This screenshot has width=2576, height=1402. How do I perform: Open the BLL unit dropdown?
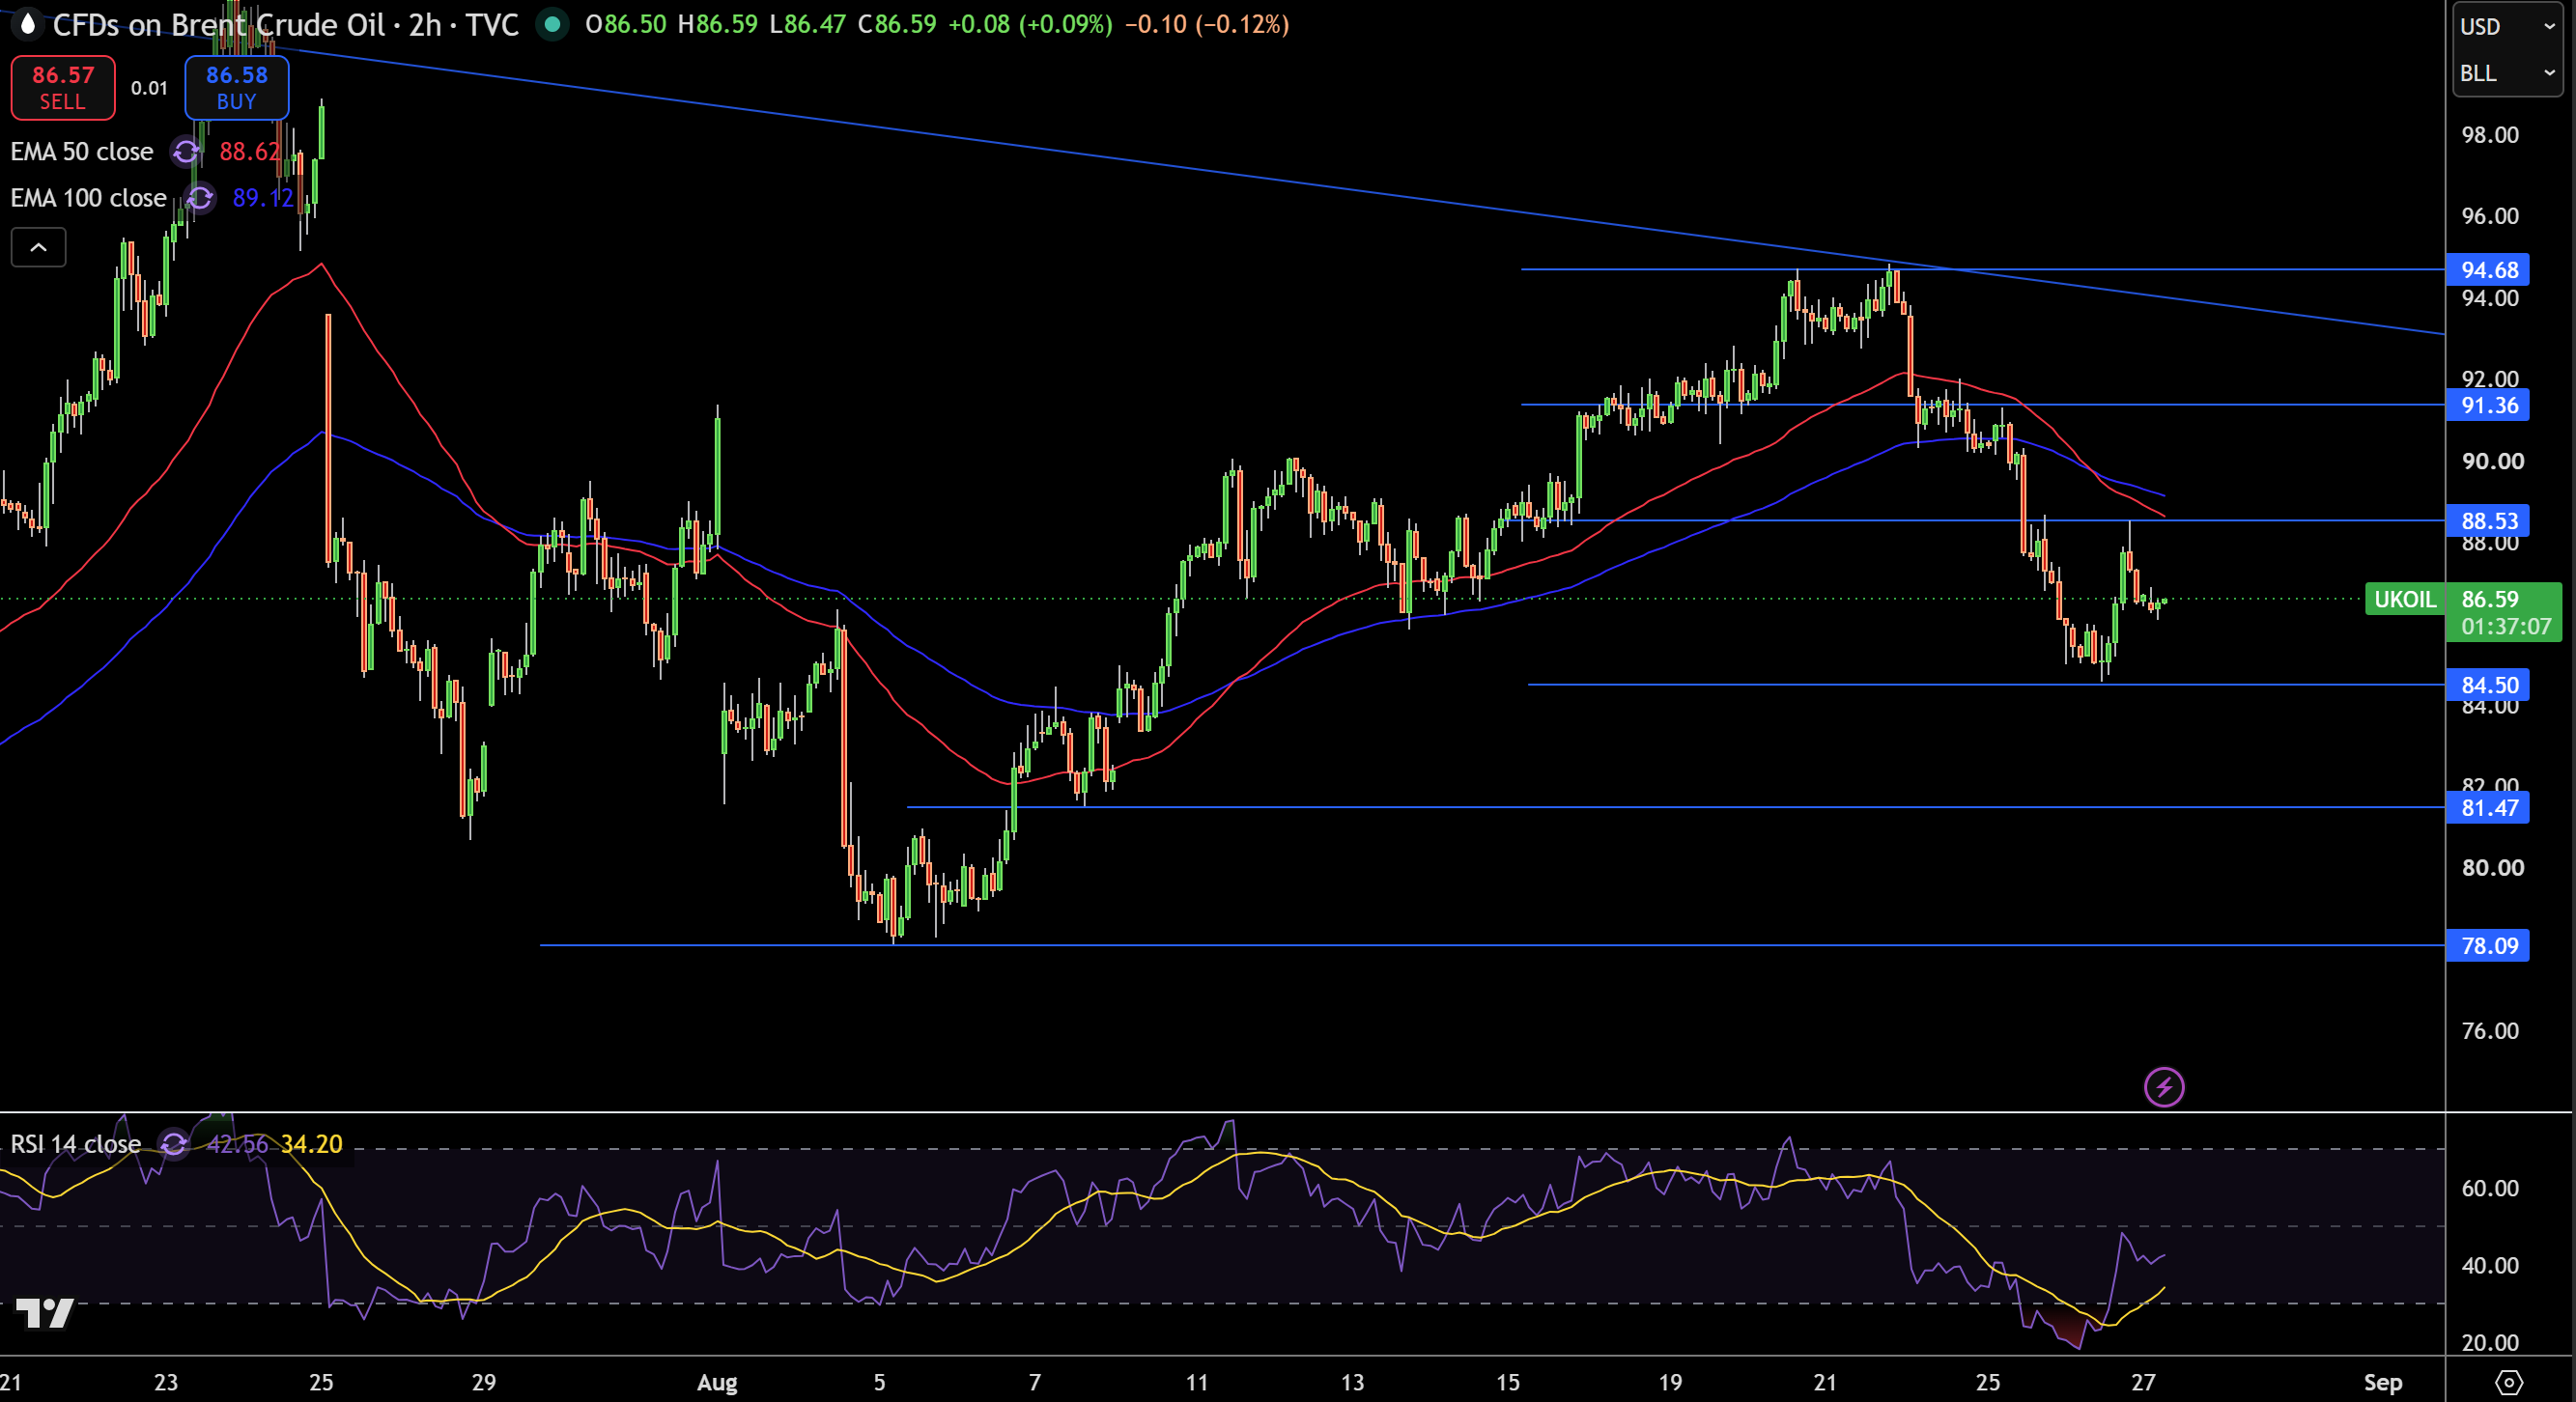2507,73
